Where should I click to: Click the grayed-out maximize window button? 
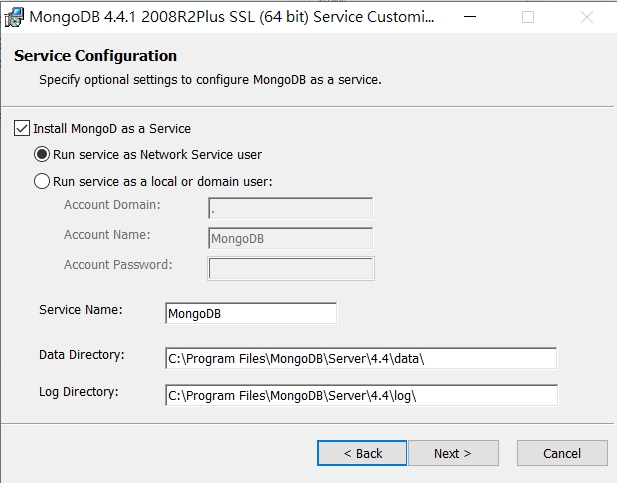point(528,17)
